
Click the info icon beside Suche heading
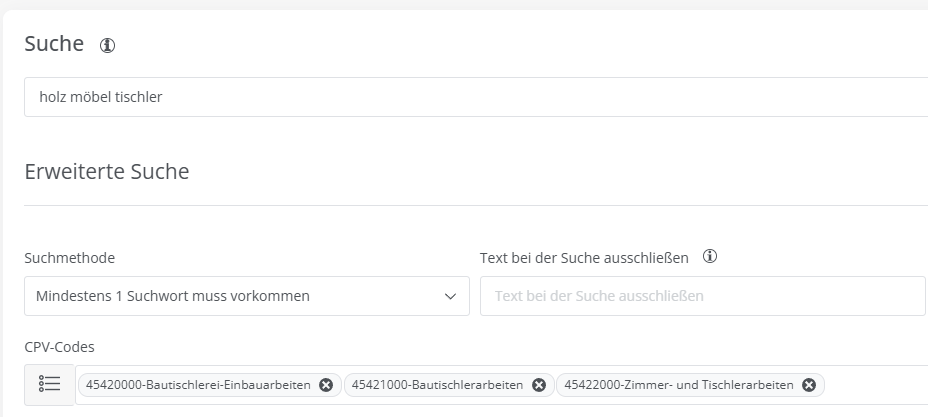coord(108,45)
